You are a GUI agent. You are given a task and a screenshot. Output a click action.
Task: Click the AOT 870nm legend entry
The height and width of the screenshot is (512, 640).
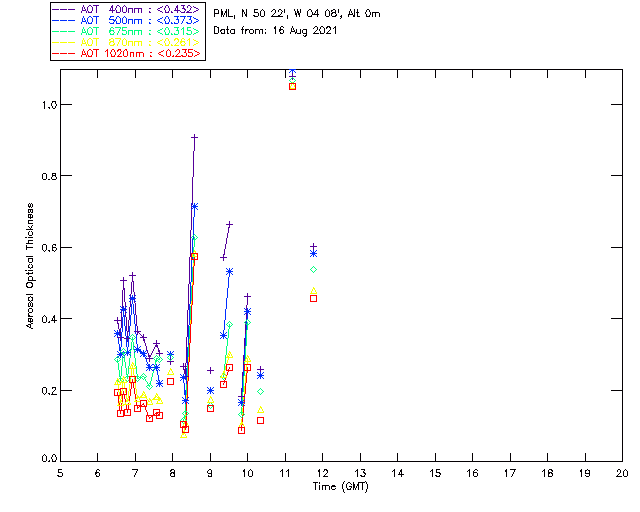coord(127,42)
